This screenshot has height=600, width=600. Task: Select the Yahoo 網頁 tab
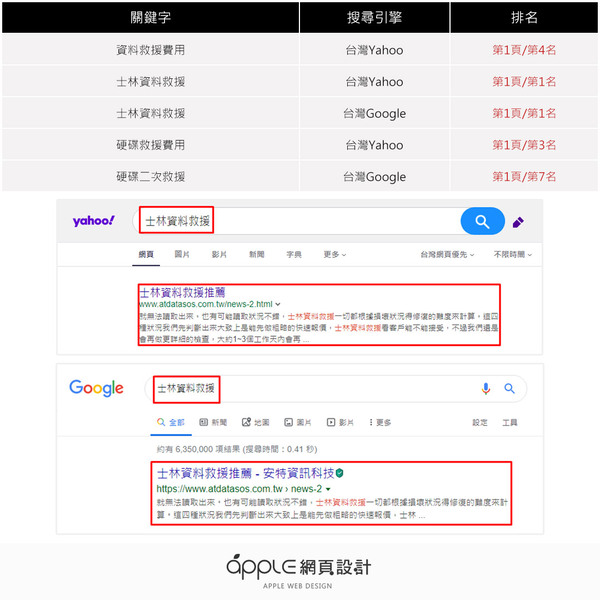(x=146, y=254)
